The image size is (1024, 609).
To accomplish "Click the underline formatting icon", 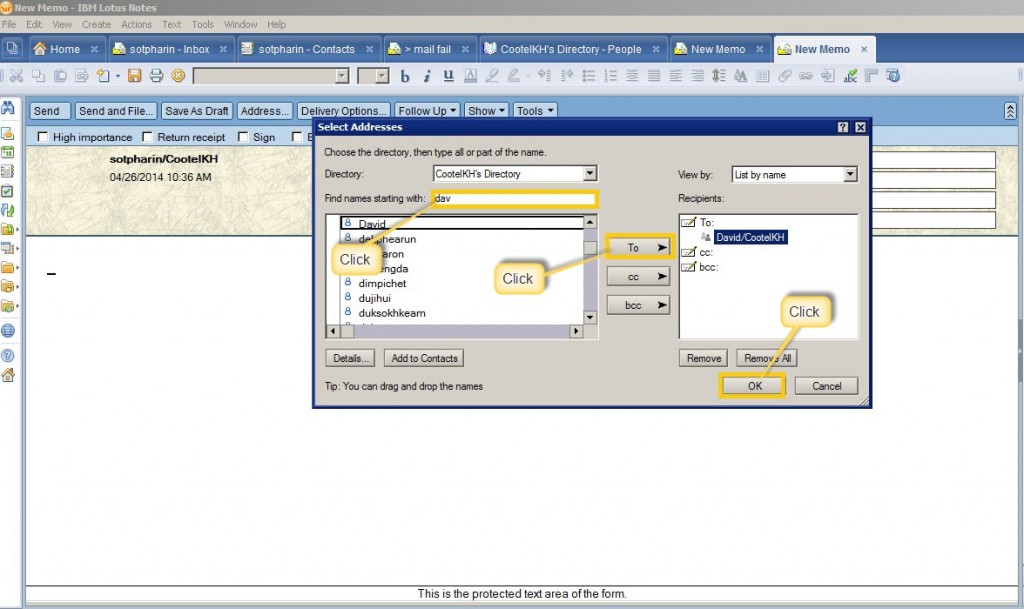I will click(448, 76).
